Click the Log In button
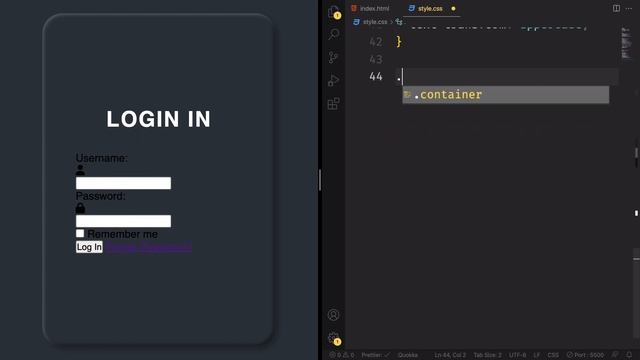This screenshot has width=640, height=360. 89,247
